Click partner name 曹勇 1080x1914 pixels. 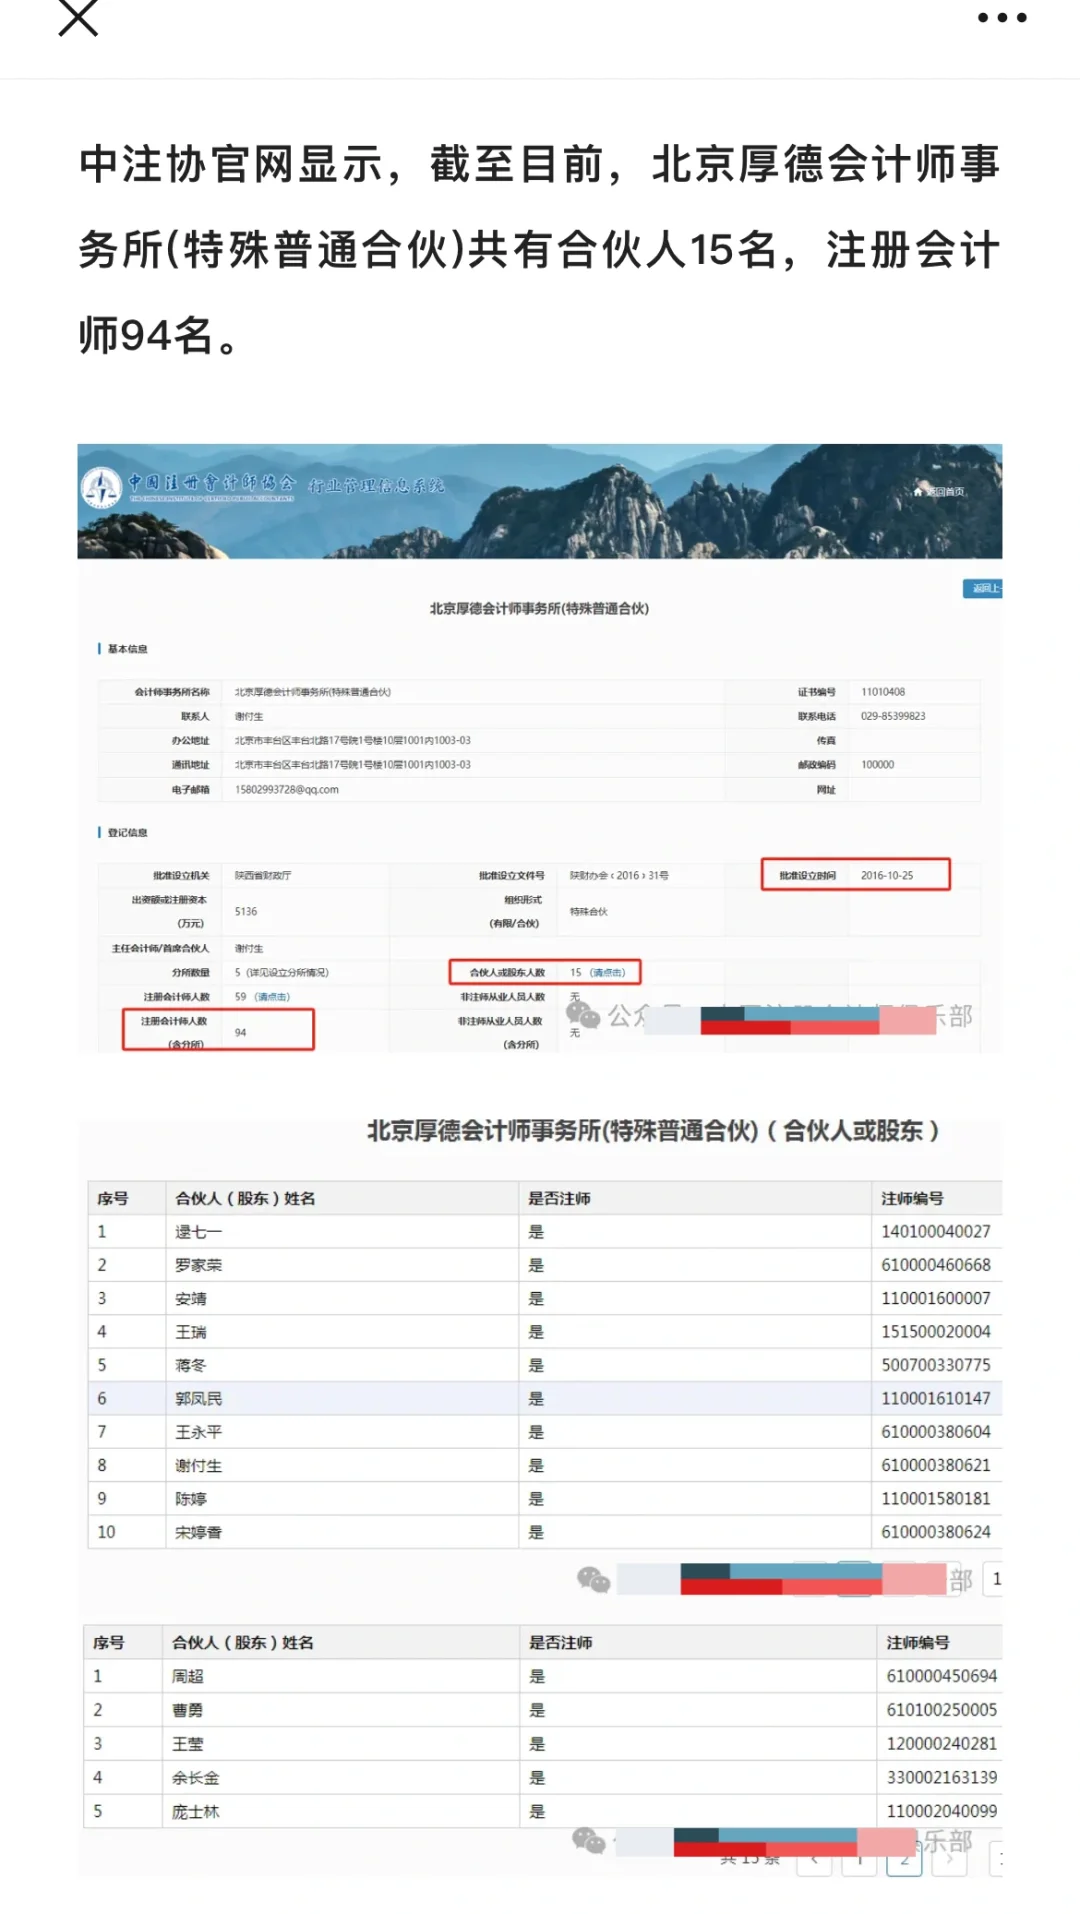tap(187, 1710)
